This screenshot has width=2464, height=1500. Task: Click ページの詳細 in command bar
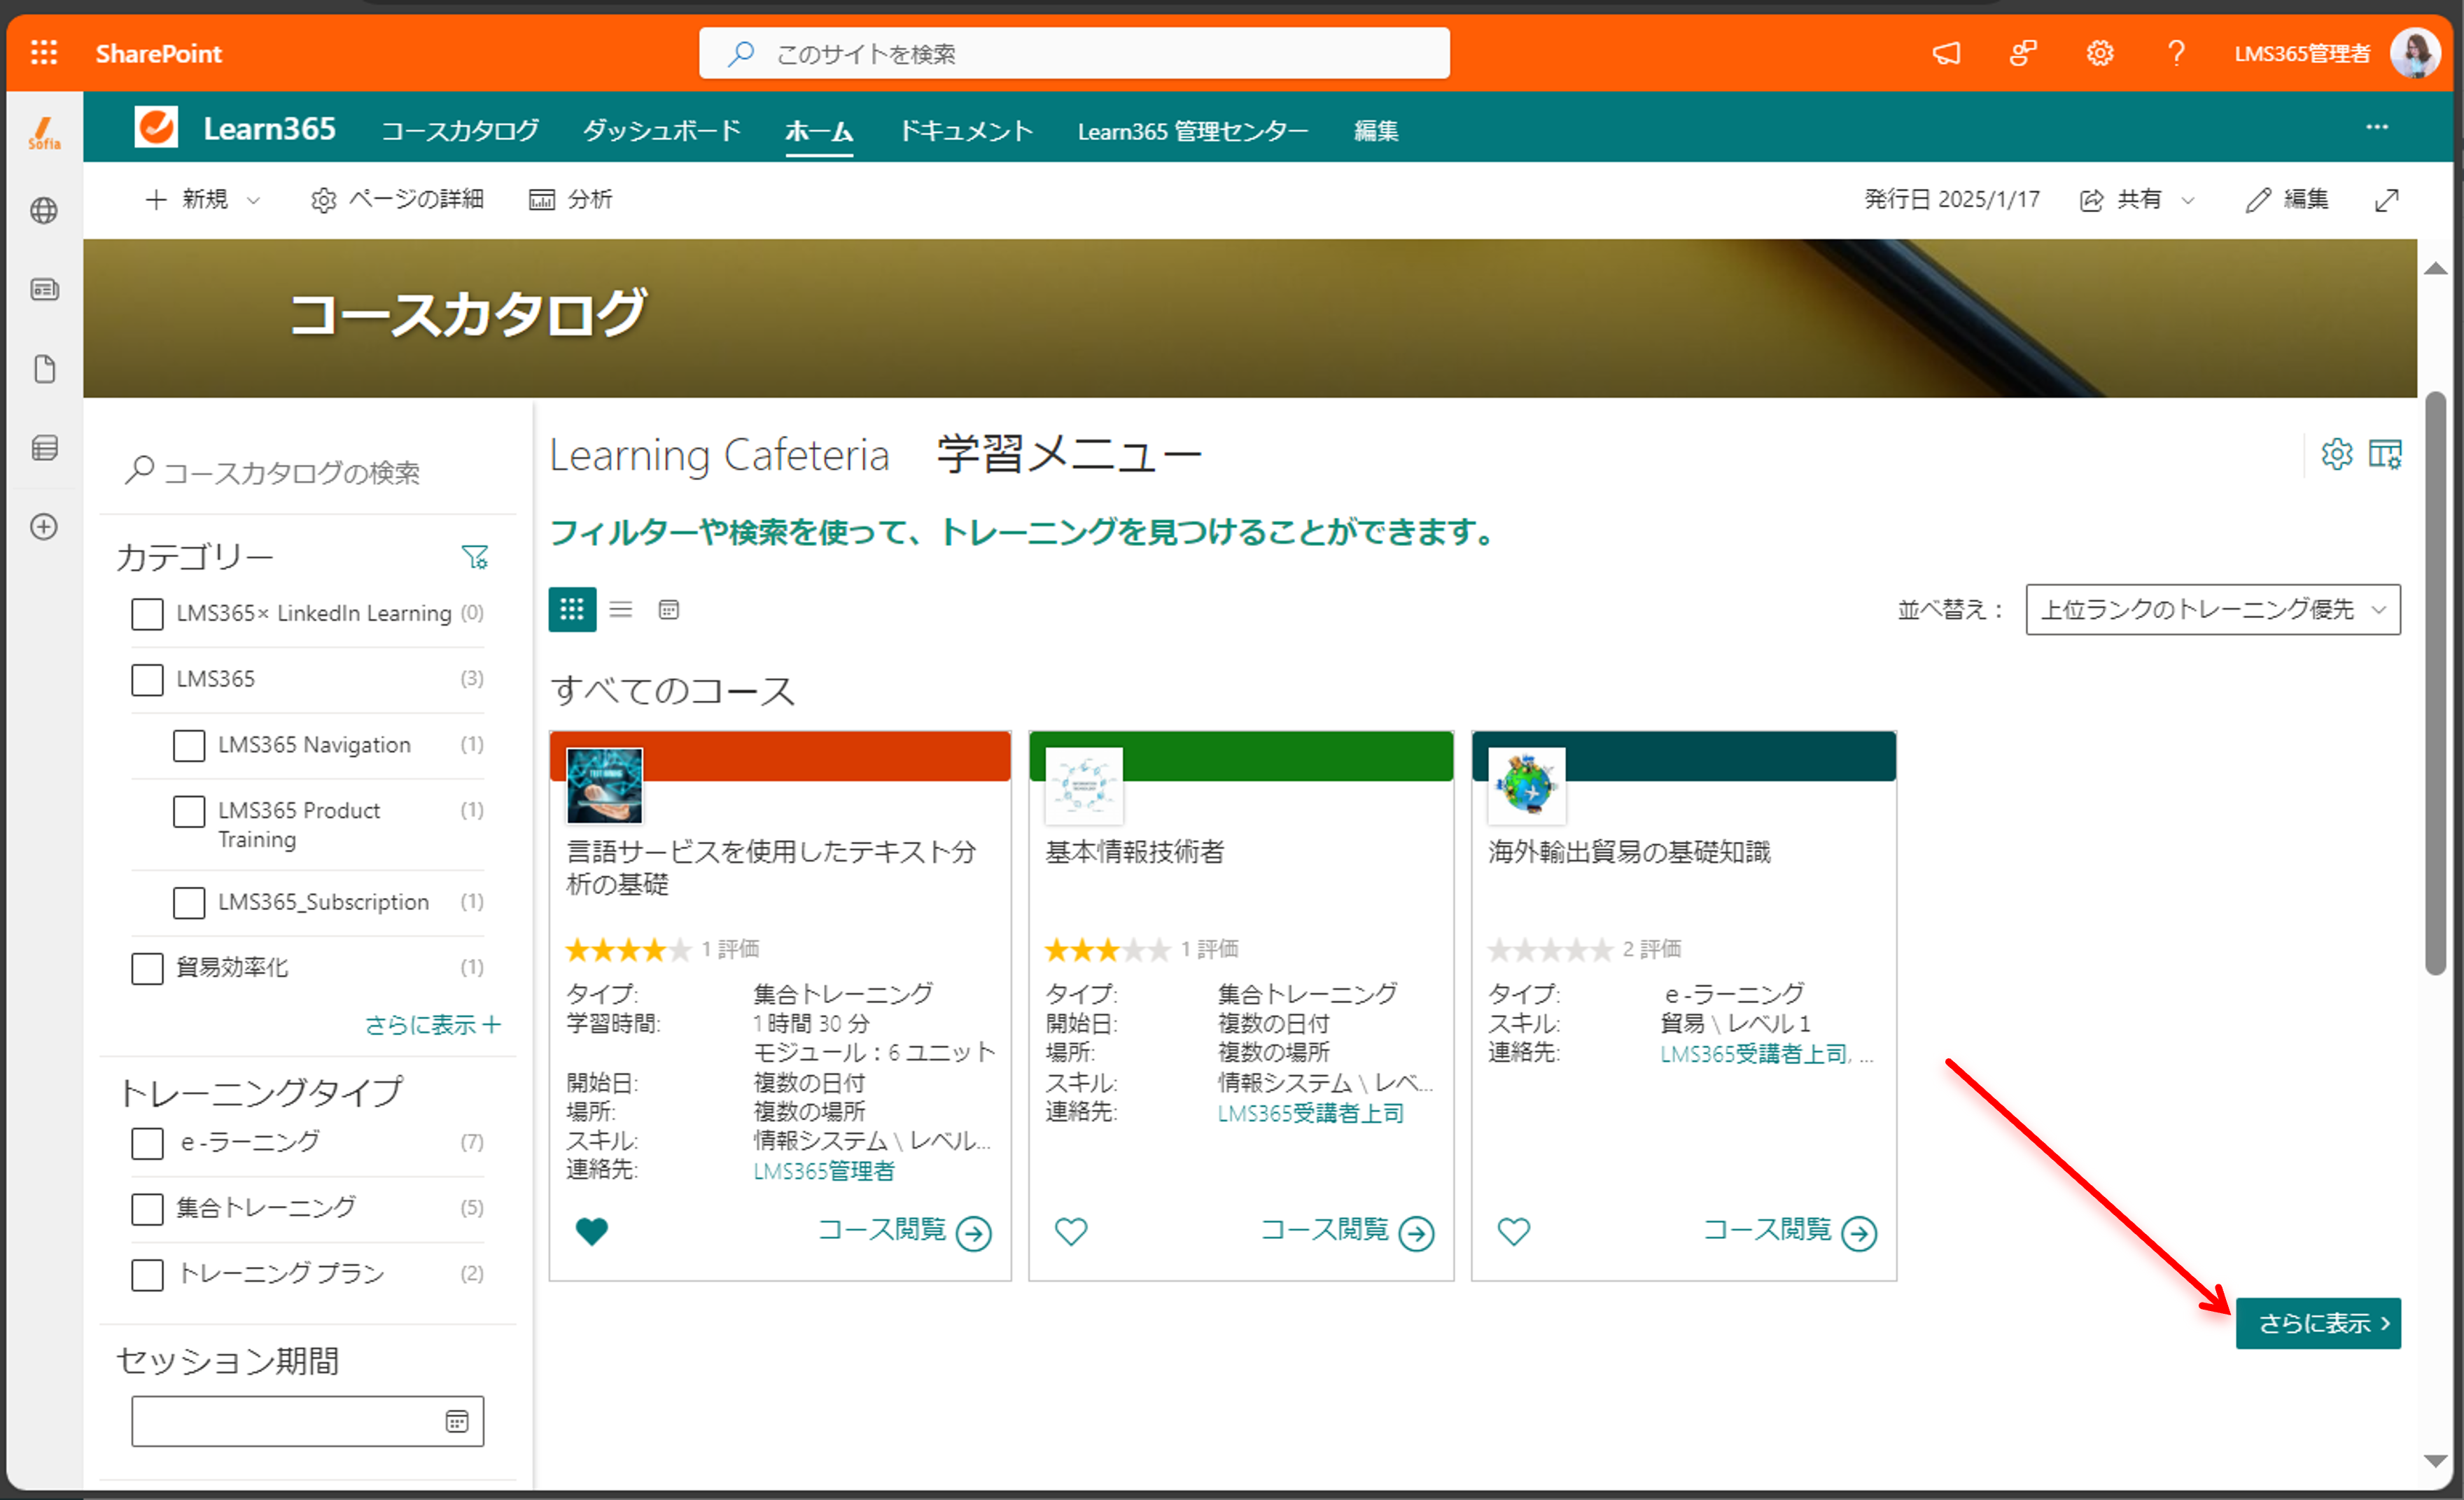point(397,200)
